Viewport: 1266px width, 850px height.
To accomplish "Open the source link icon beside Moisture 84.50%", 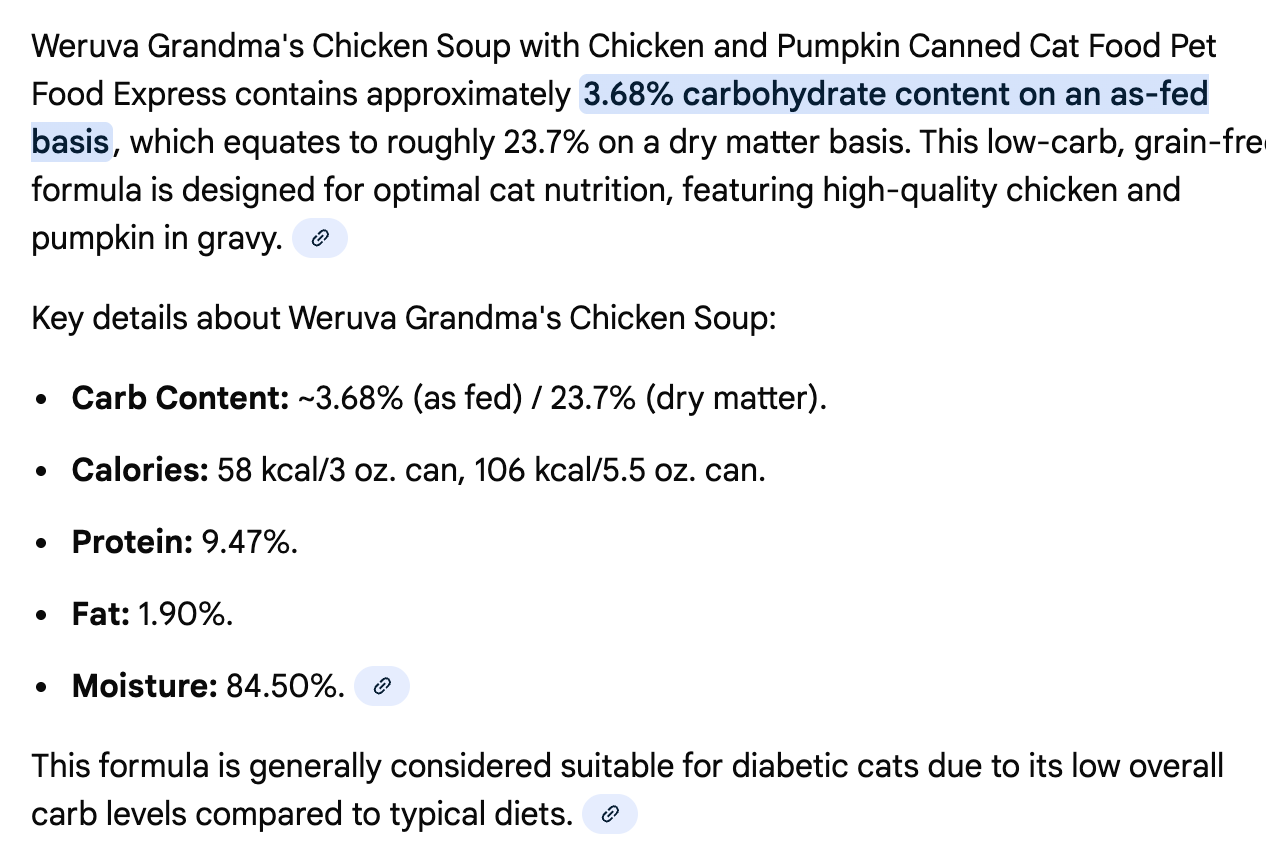I will 382,686.
